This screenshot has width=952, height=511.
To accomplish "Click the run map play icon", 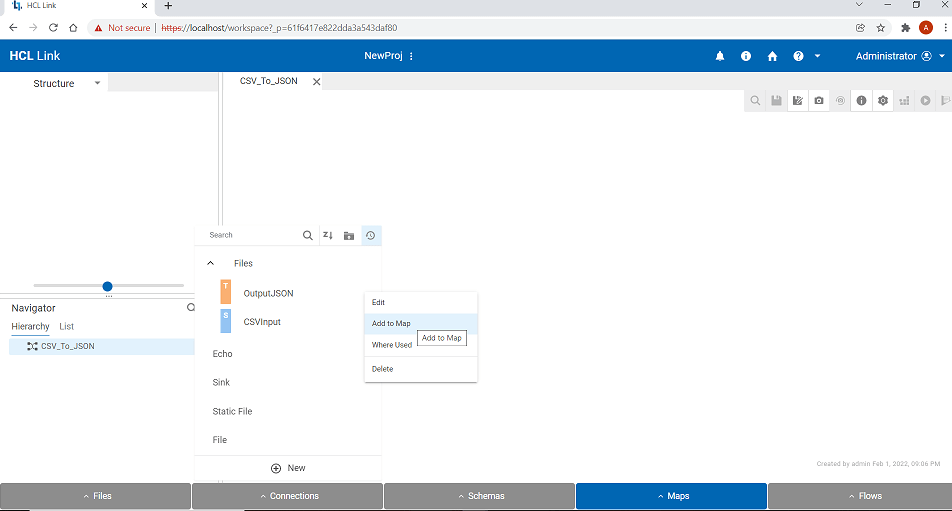I will click(926, 100).
